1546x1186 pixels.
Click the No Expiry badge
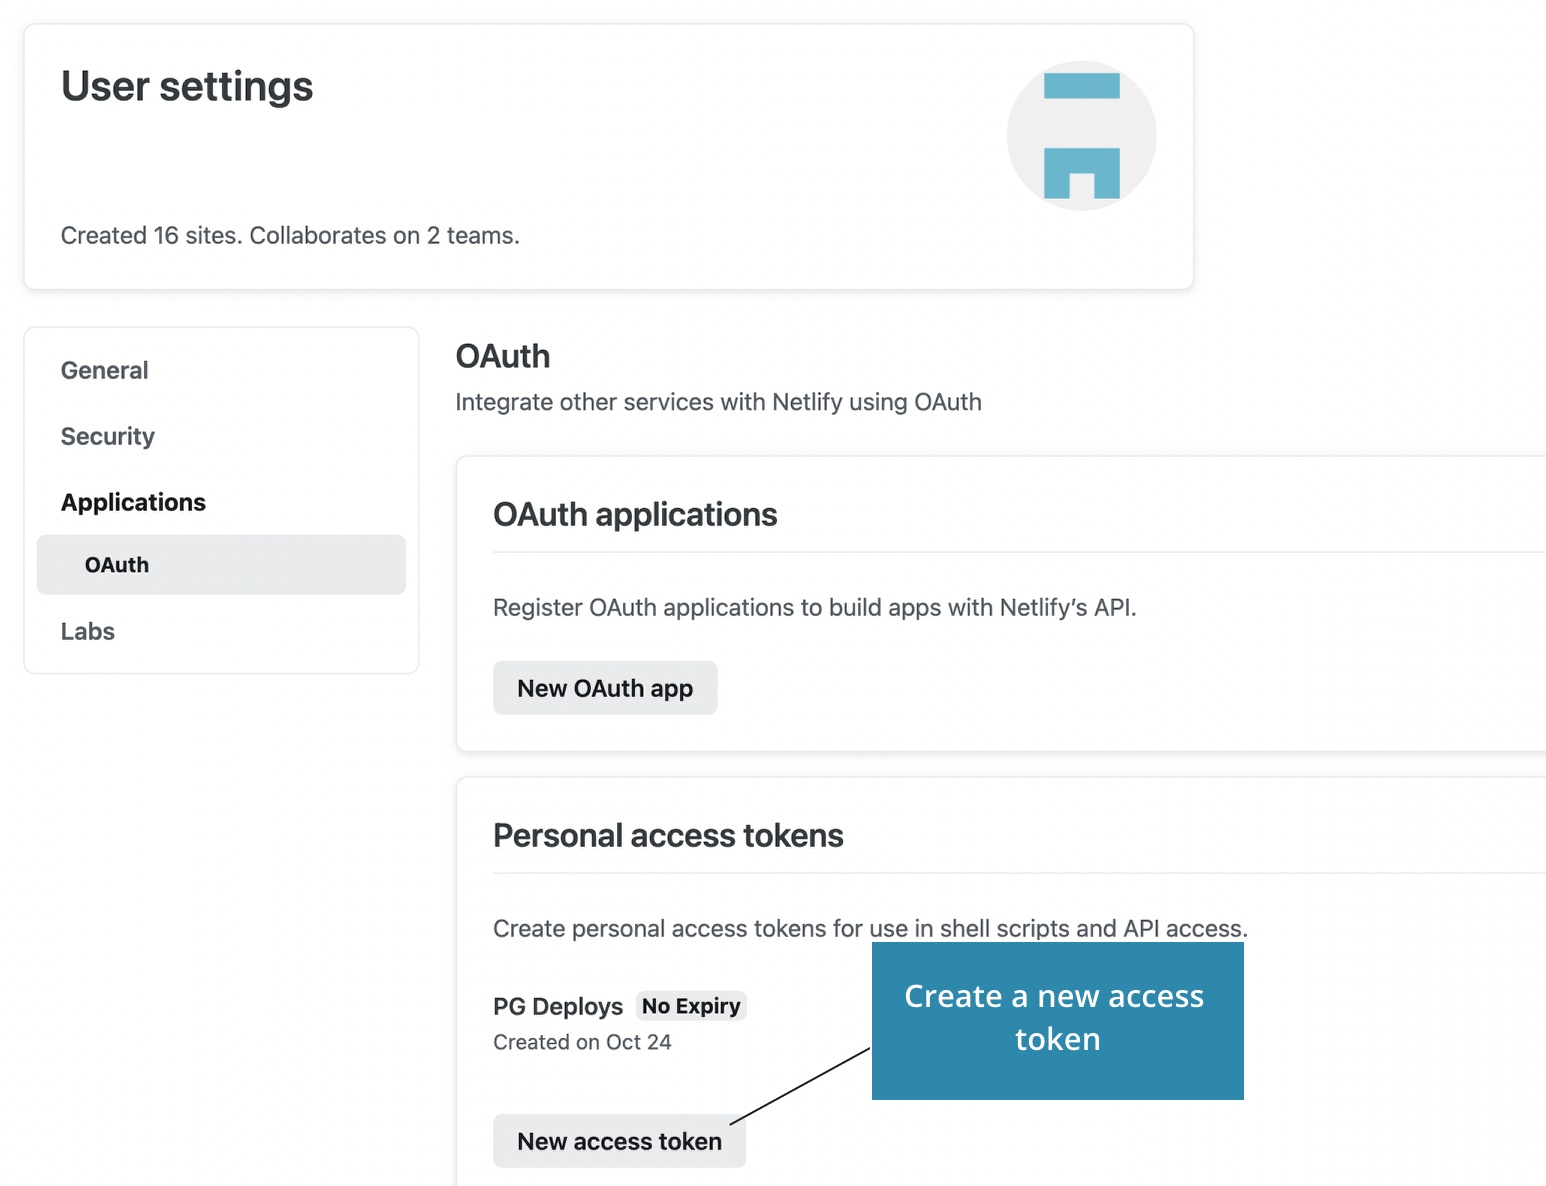[x=691, y=1006]
